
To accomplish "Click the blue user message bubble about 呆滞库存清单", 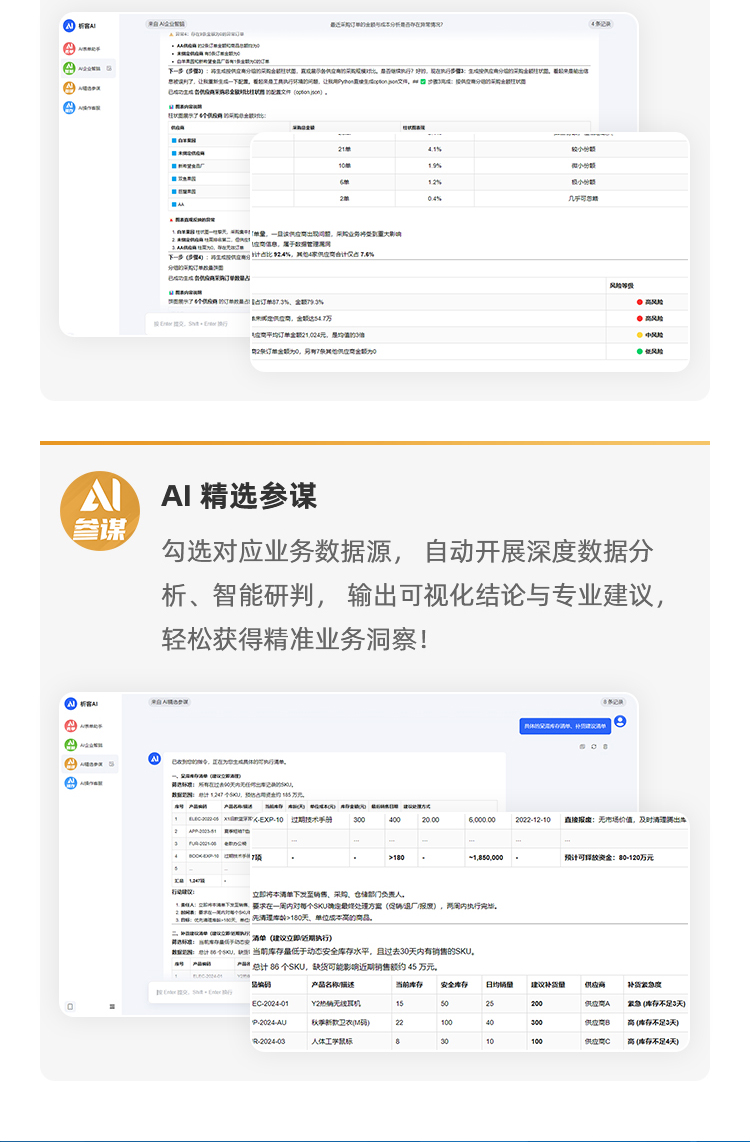I will pos(565,726).
